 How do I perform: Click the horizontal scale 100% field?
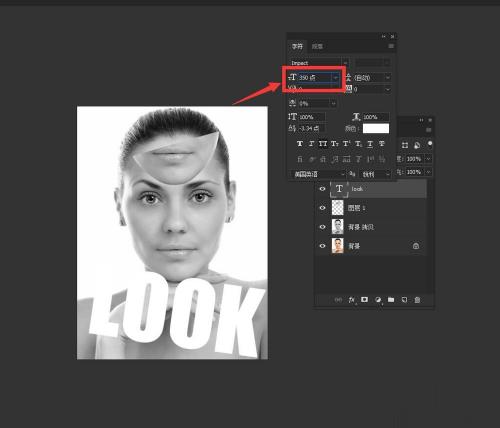point(375,117)
